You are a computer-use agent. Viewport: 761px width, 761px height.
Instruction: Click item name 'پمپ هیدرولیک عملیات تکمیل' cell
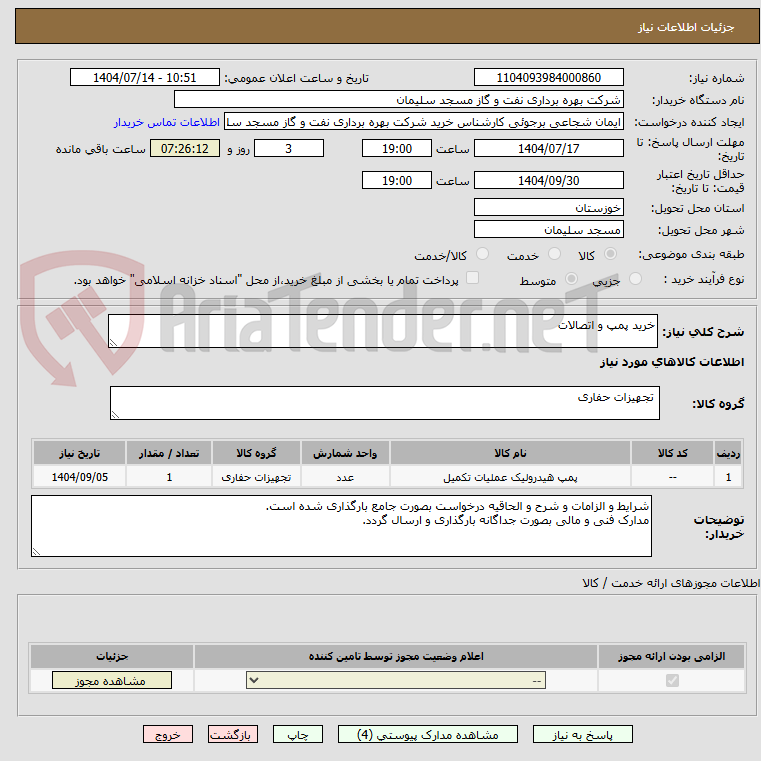point(510,478)
